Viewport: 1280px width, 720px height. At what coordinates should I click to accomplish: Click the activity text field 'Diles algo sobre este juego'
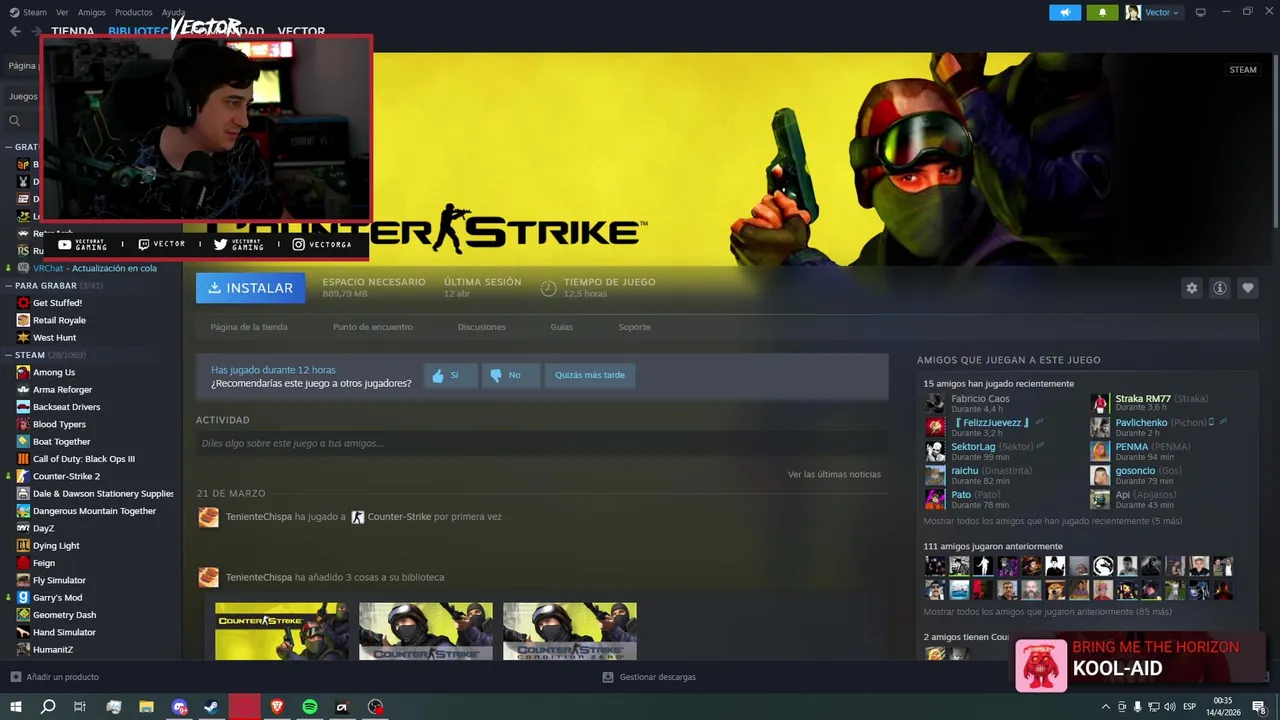tap(542, 443)
